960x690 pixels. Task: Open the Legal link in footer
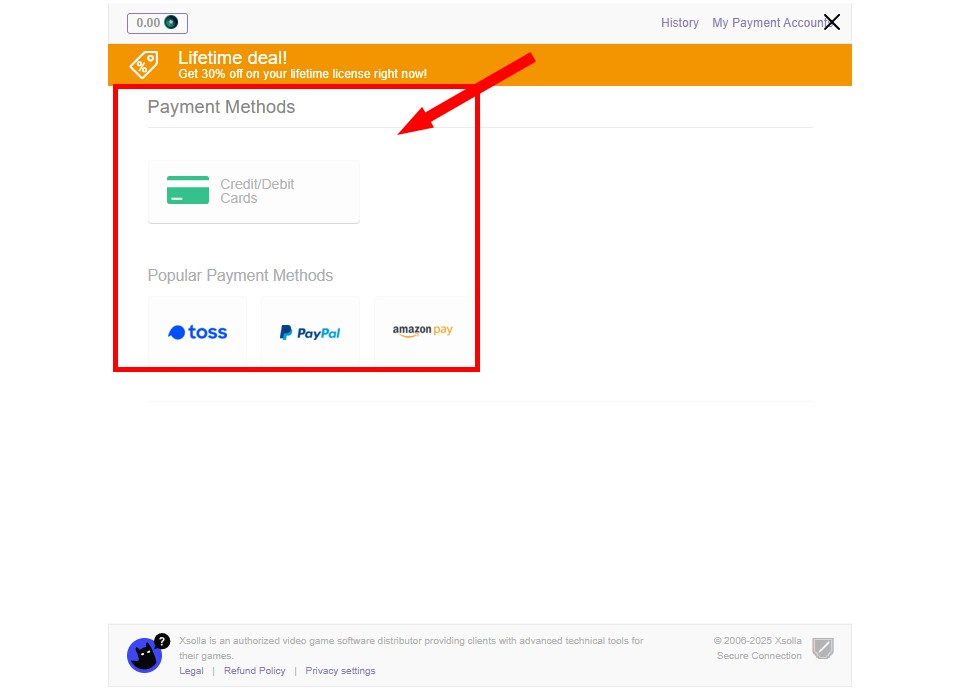(191, 671)
